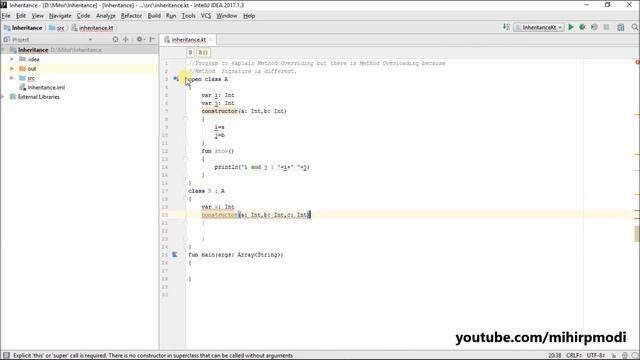Open the File menu
The image size is (640, 360).
click(6, 16)
